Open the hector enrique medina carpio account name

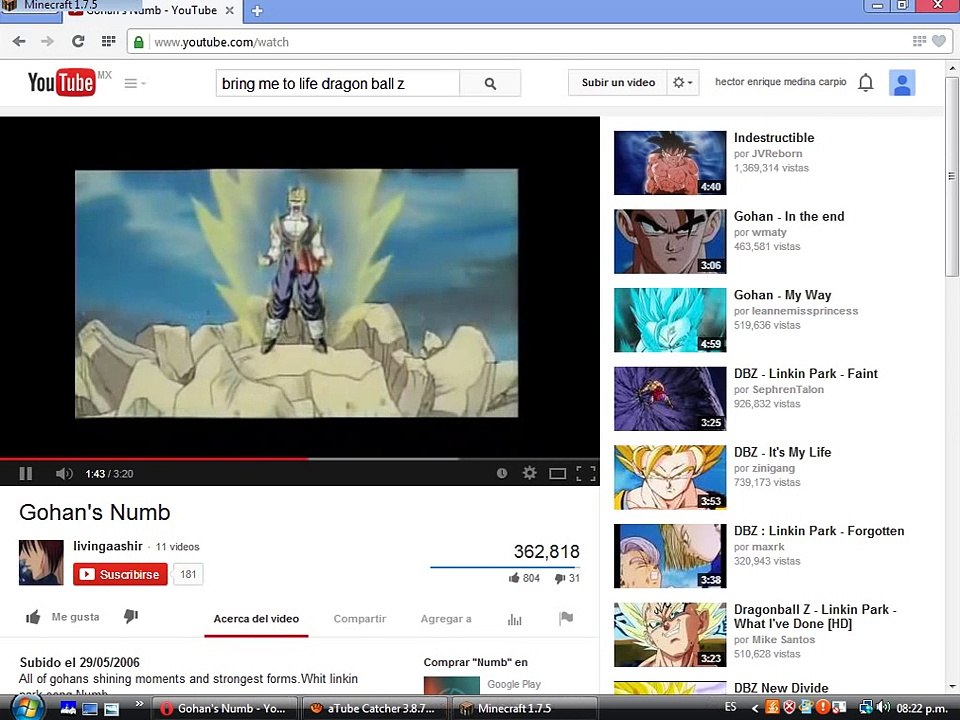781,82
